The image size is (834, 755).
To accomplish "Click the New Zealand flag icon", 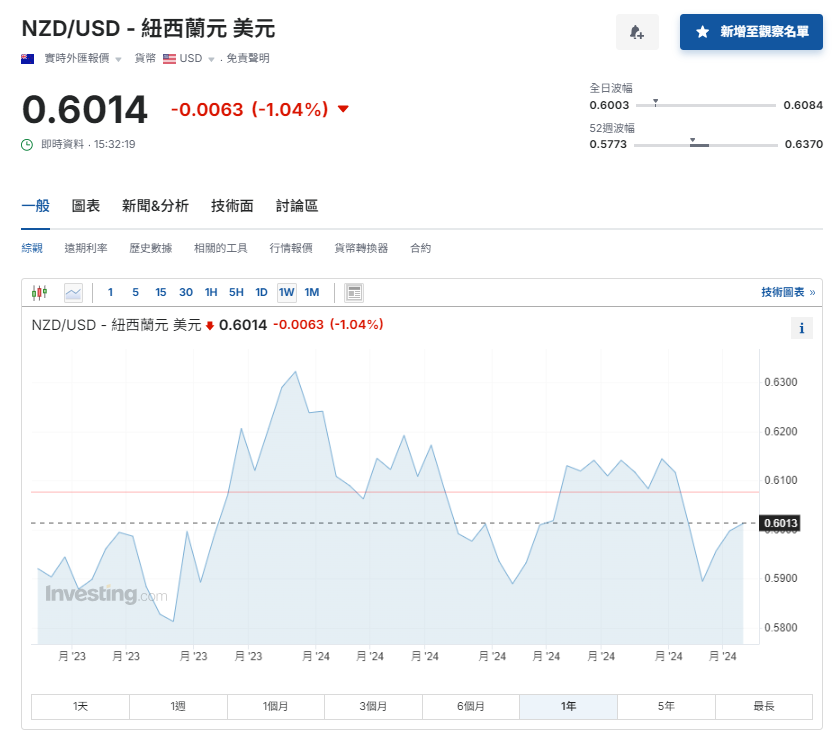I will click(25, 59).
